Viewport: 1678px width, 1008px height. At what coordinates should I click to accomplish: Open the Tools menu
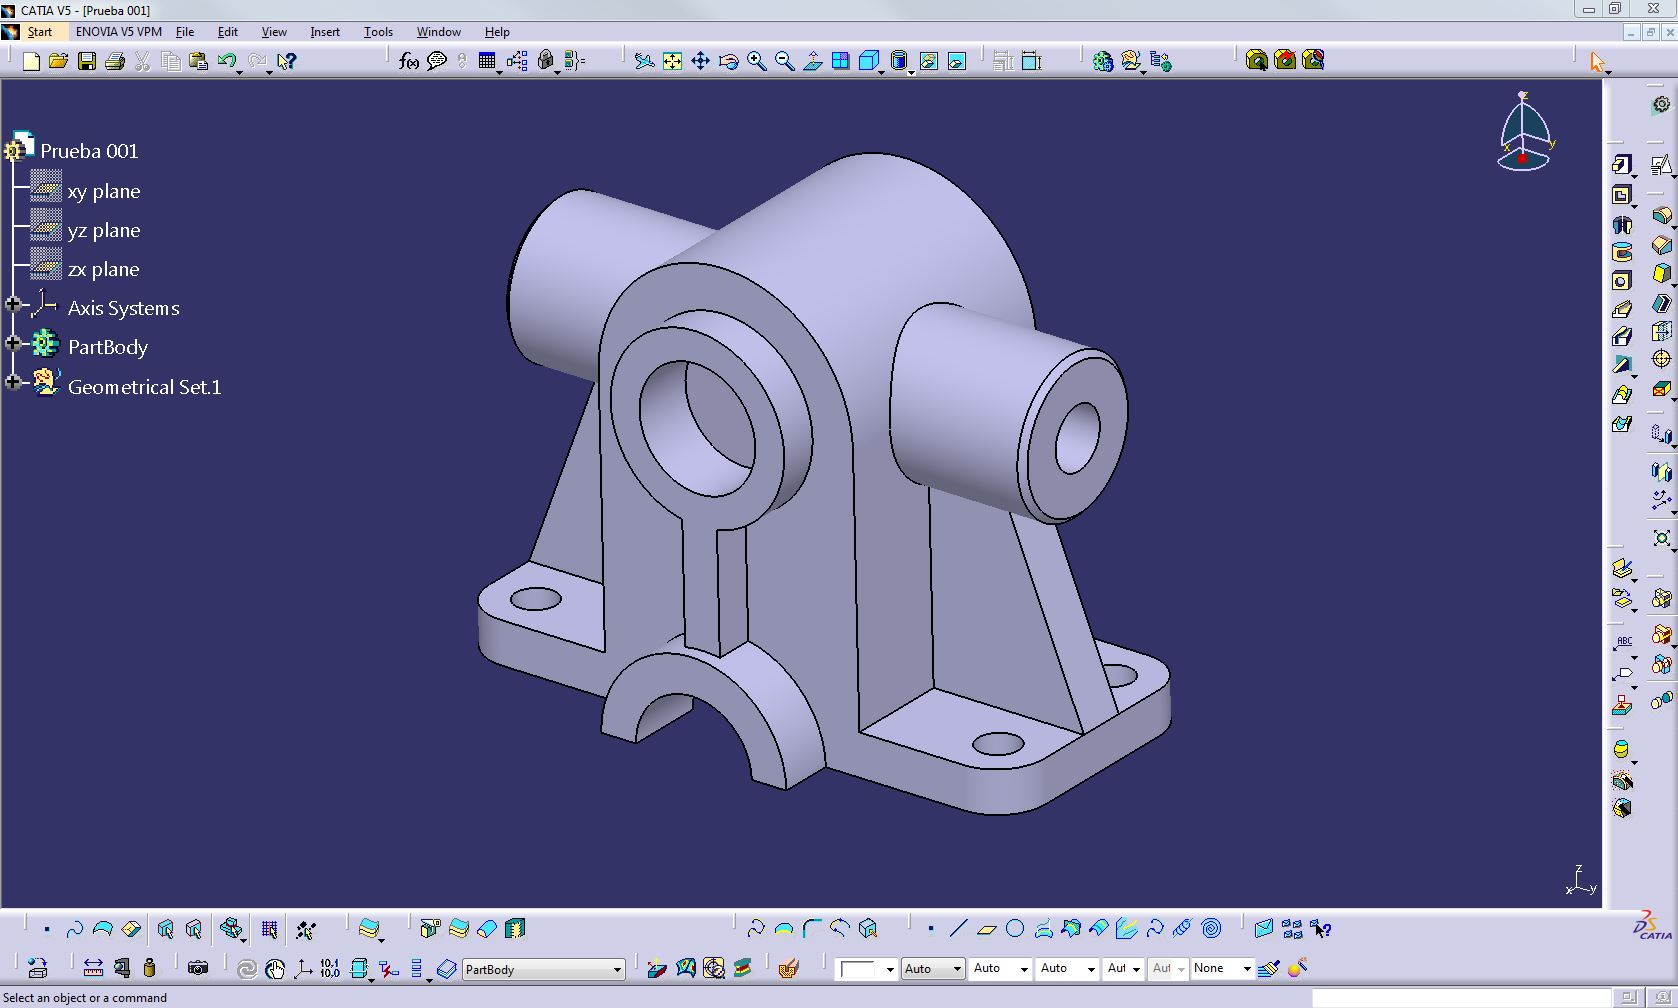[x=378, y=32]
